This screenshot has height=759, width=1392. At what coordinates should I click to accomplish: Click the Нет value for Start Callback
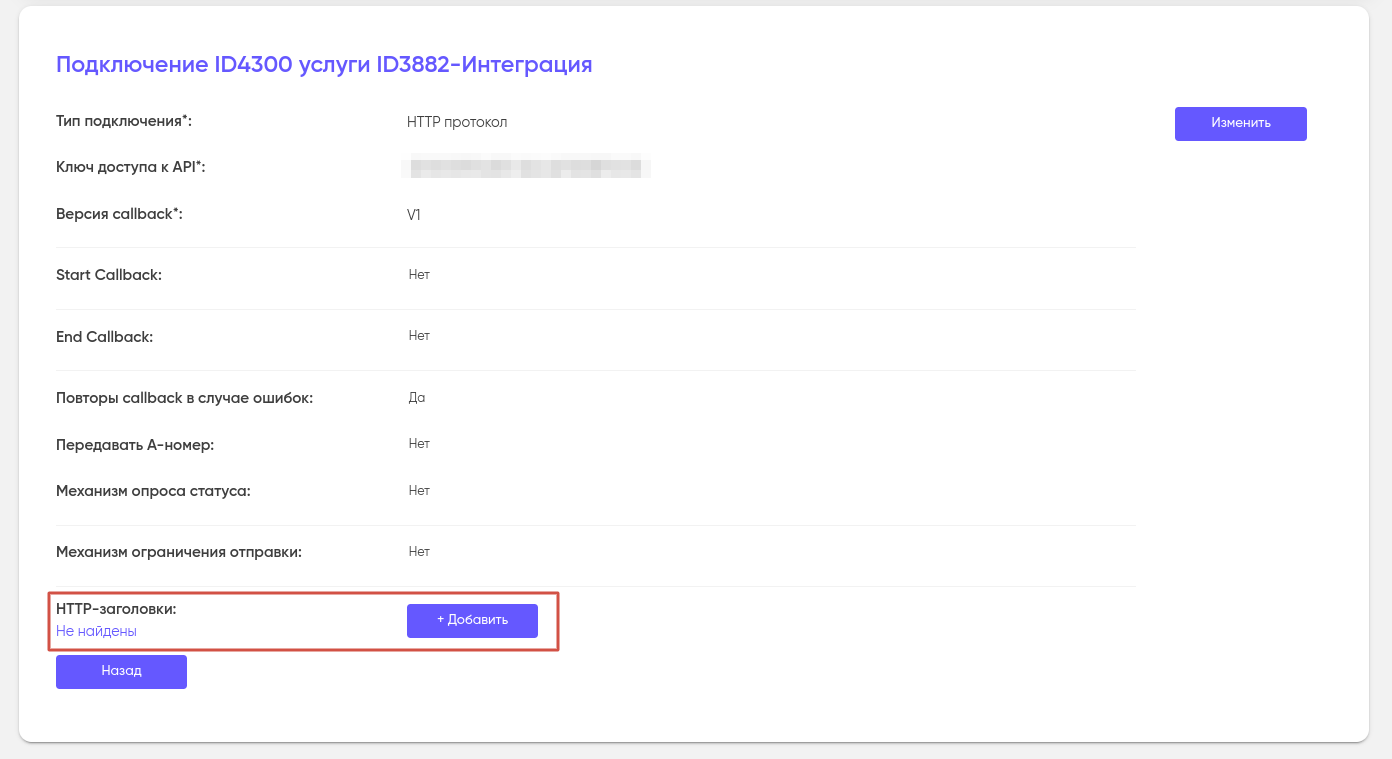(419, 275)
